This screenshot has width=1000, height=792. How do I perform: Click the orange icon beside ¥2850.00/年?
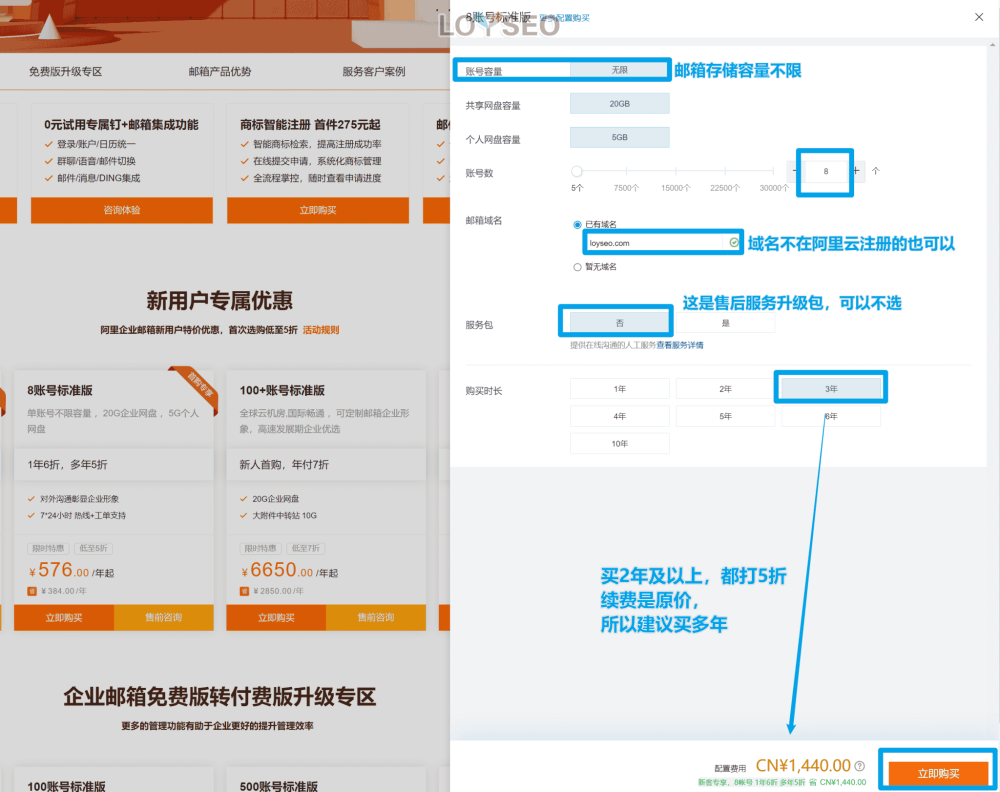[x=244, y=591]
